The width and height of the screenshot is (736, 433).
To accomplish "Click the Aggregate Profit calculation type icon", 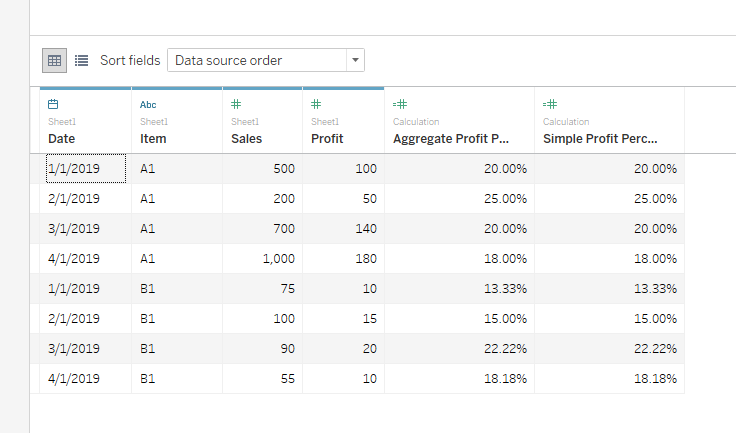I will [x=399, y=104].
